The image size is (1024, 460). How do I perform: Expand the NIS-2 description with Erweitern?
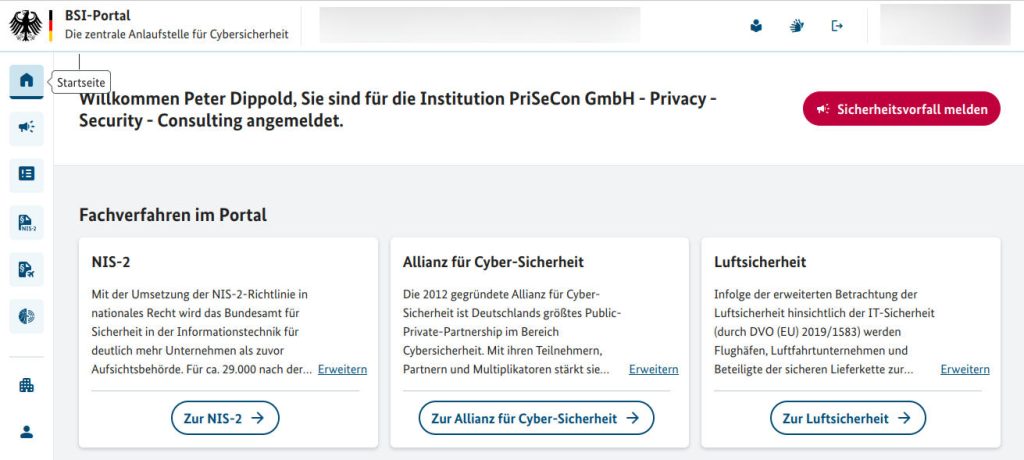(342, 369)
